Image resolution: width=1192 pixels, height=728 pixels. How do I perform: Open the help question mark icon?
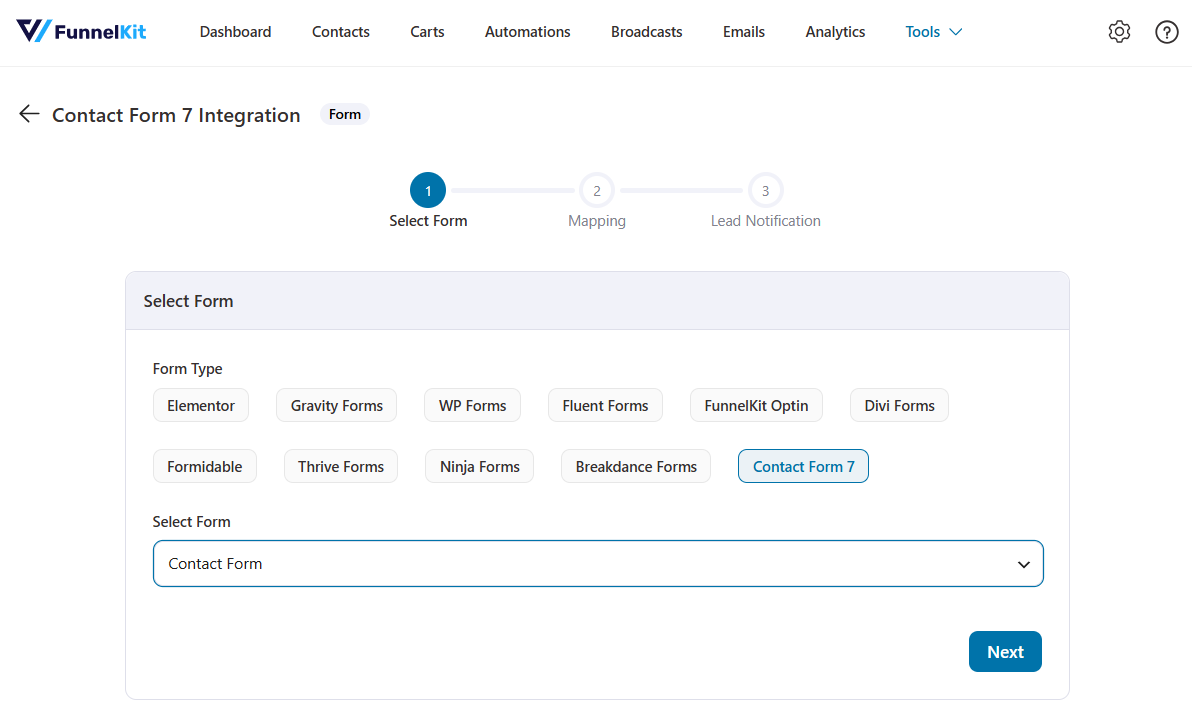[x=1166, y=32]
